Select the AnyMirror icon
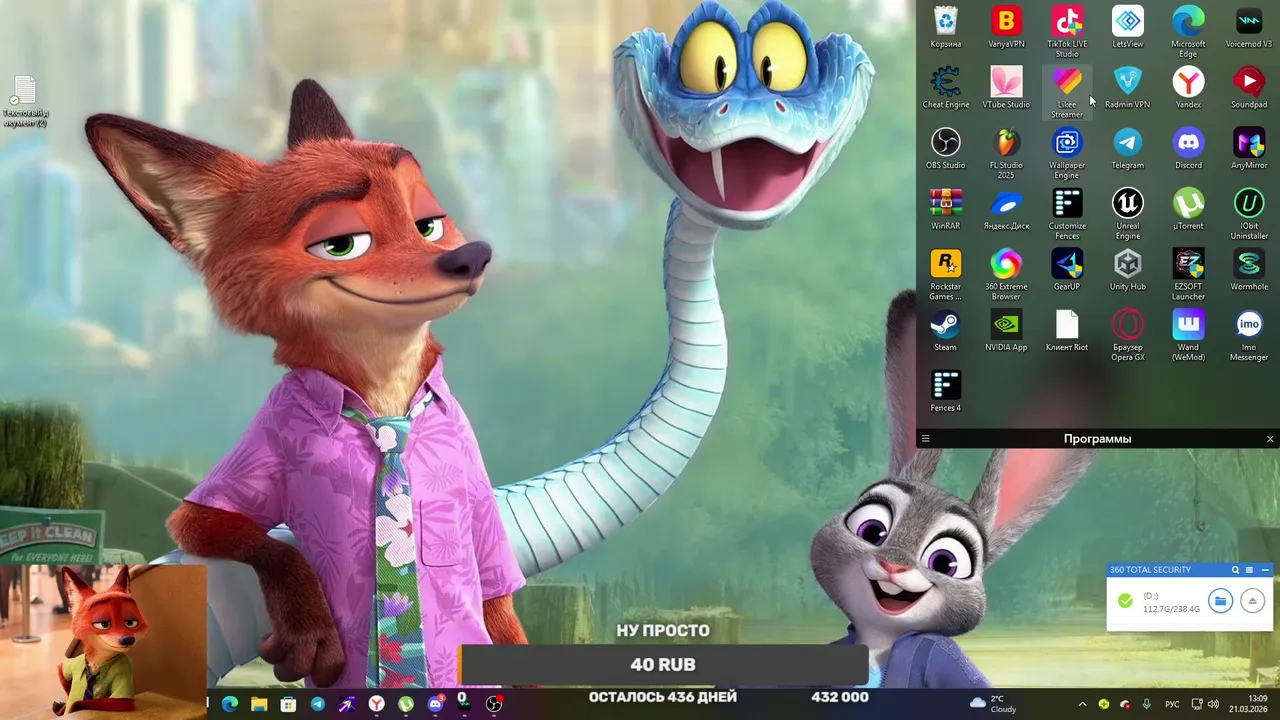1280x720 pixels. (1249, 149)
